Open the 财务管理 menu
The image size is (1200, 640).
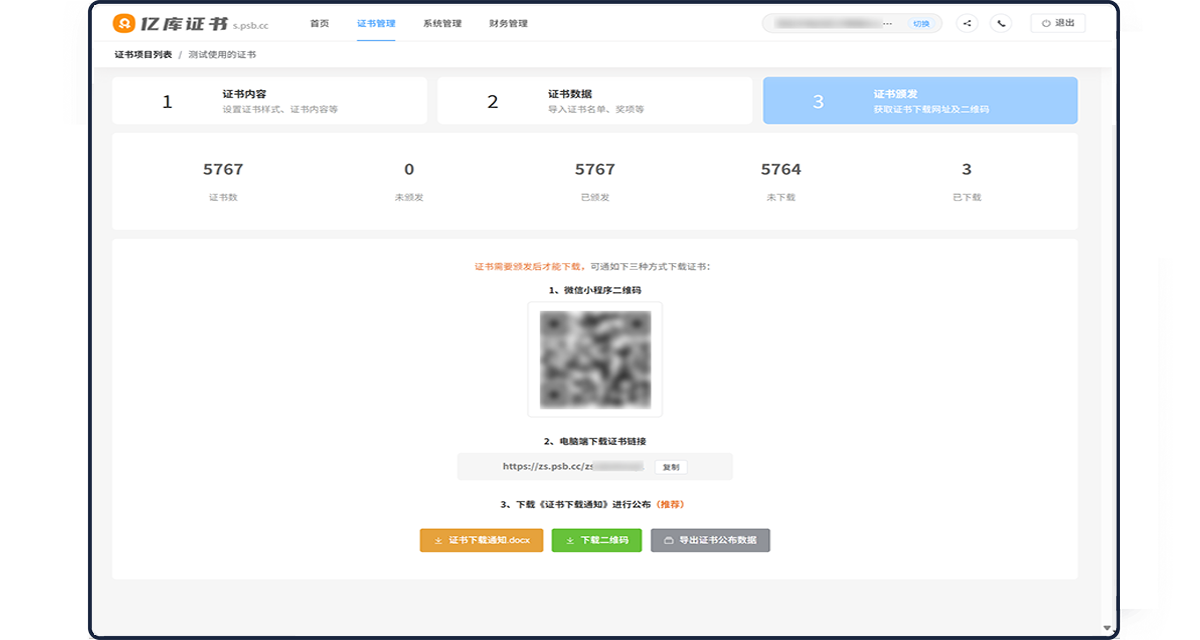pyautogui.click(x=508, y=23)
